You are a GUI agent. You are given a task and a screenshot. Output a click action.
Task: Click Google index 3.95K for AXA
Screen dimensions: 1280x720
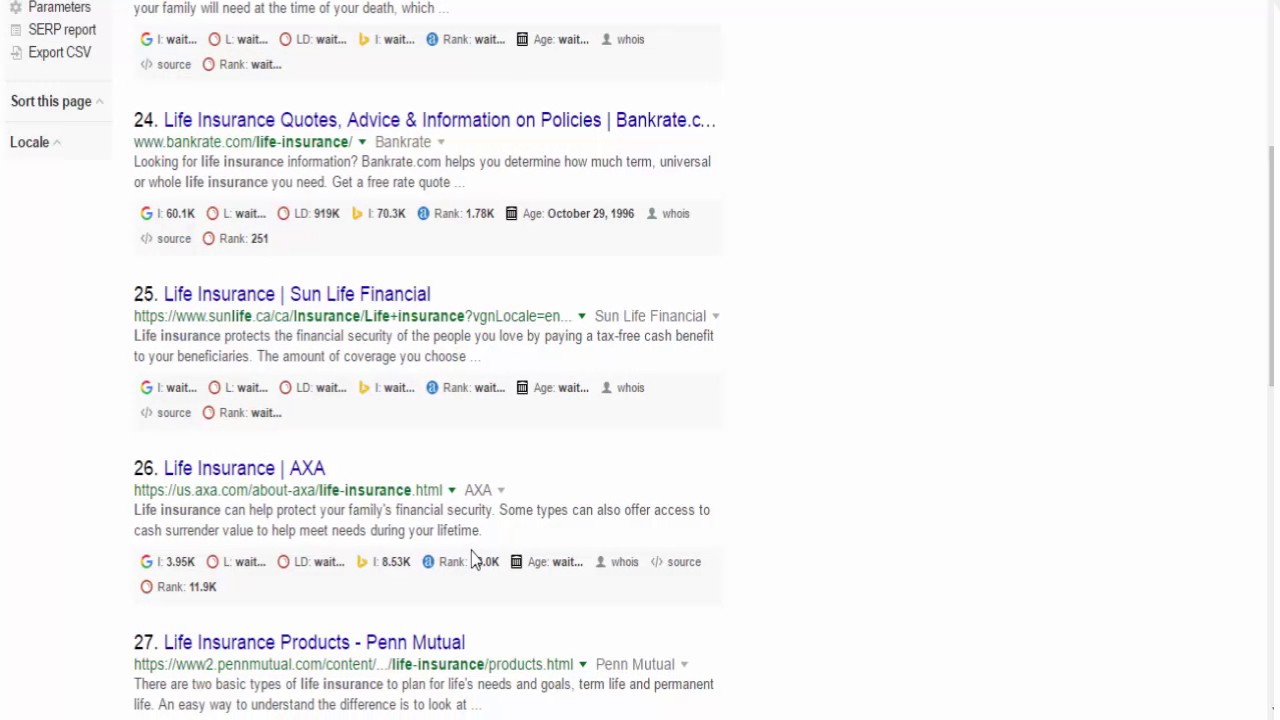168,561
